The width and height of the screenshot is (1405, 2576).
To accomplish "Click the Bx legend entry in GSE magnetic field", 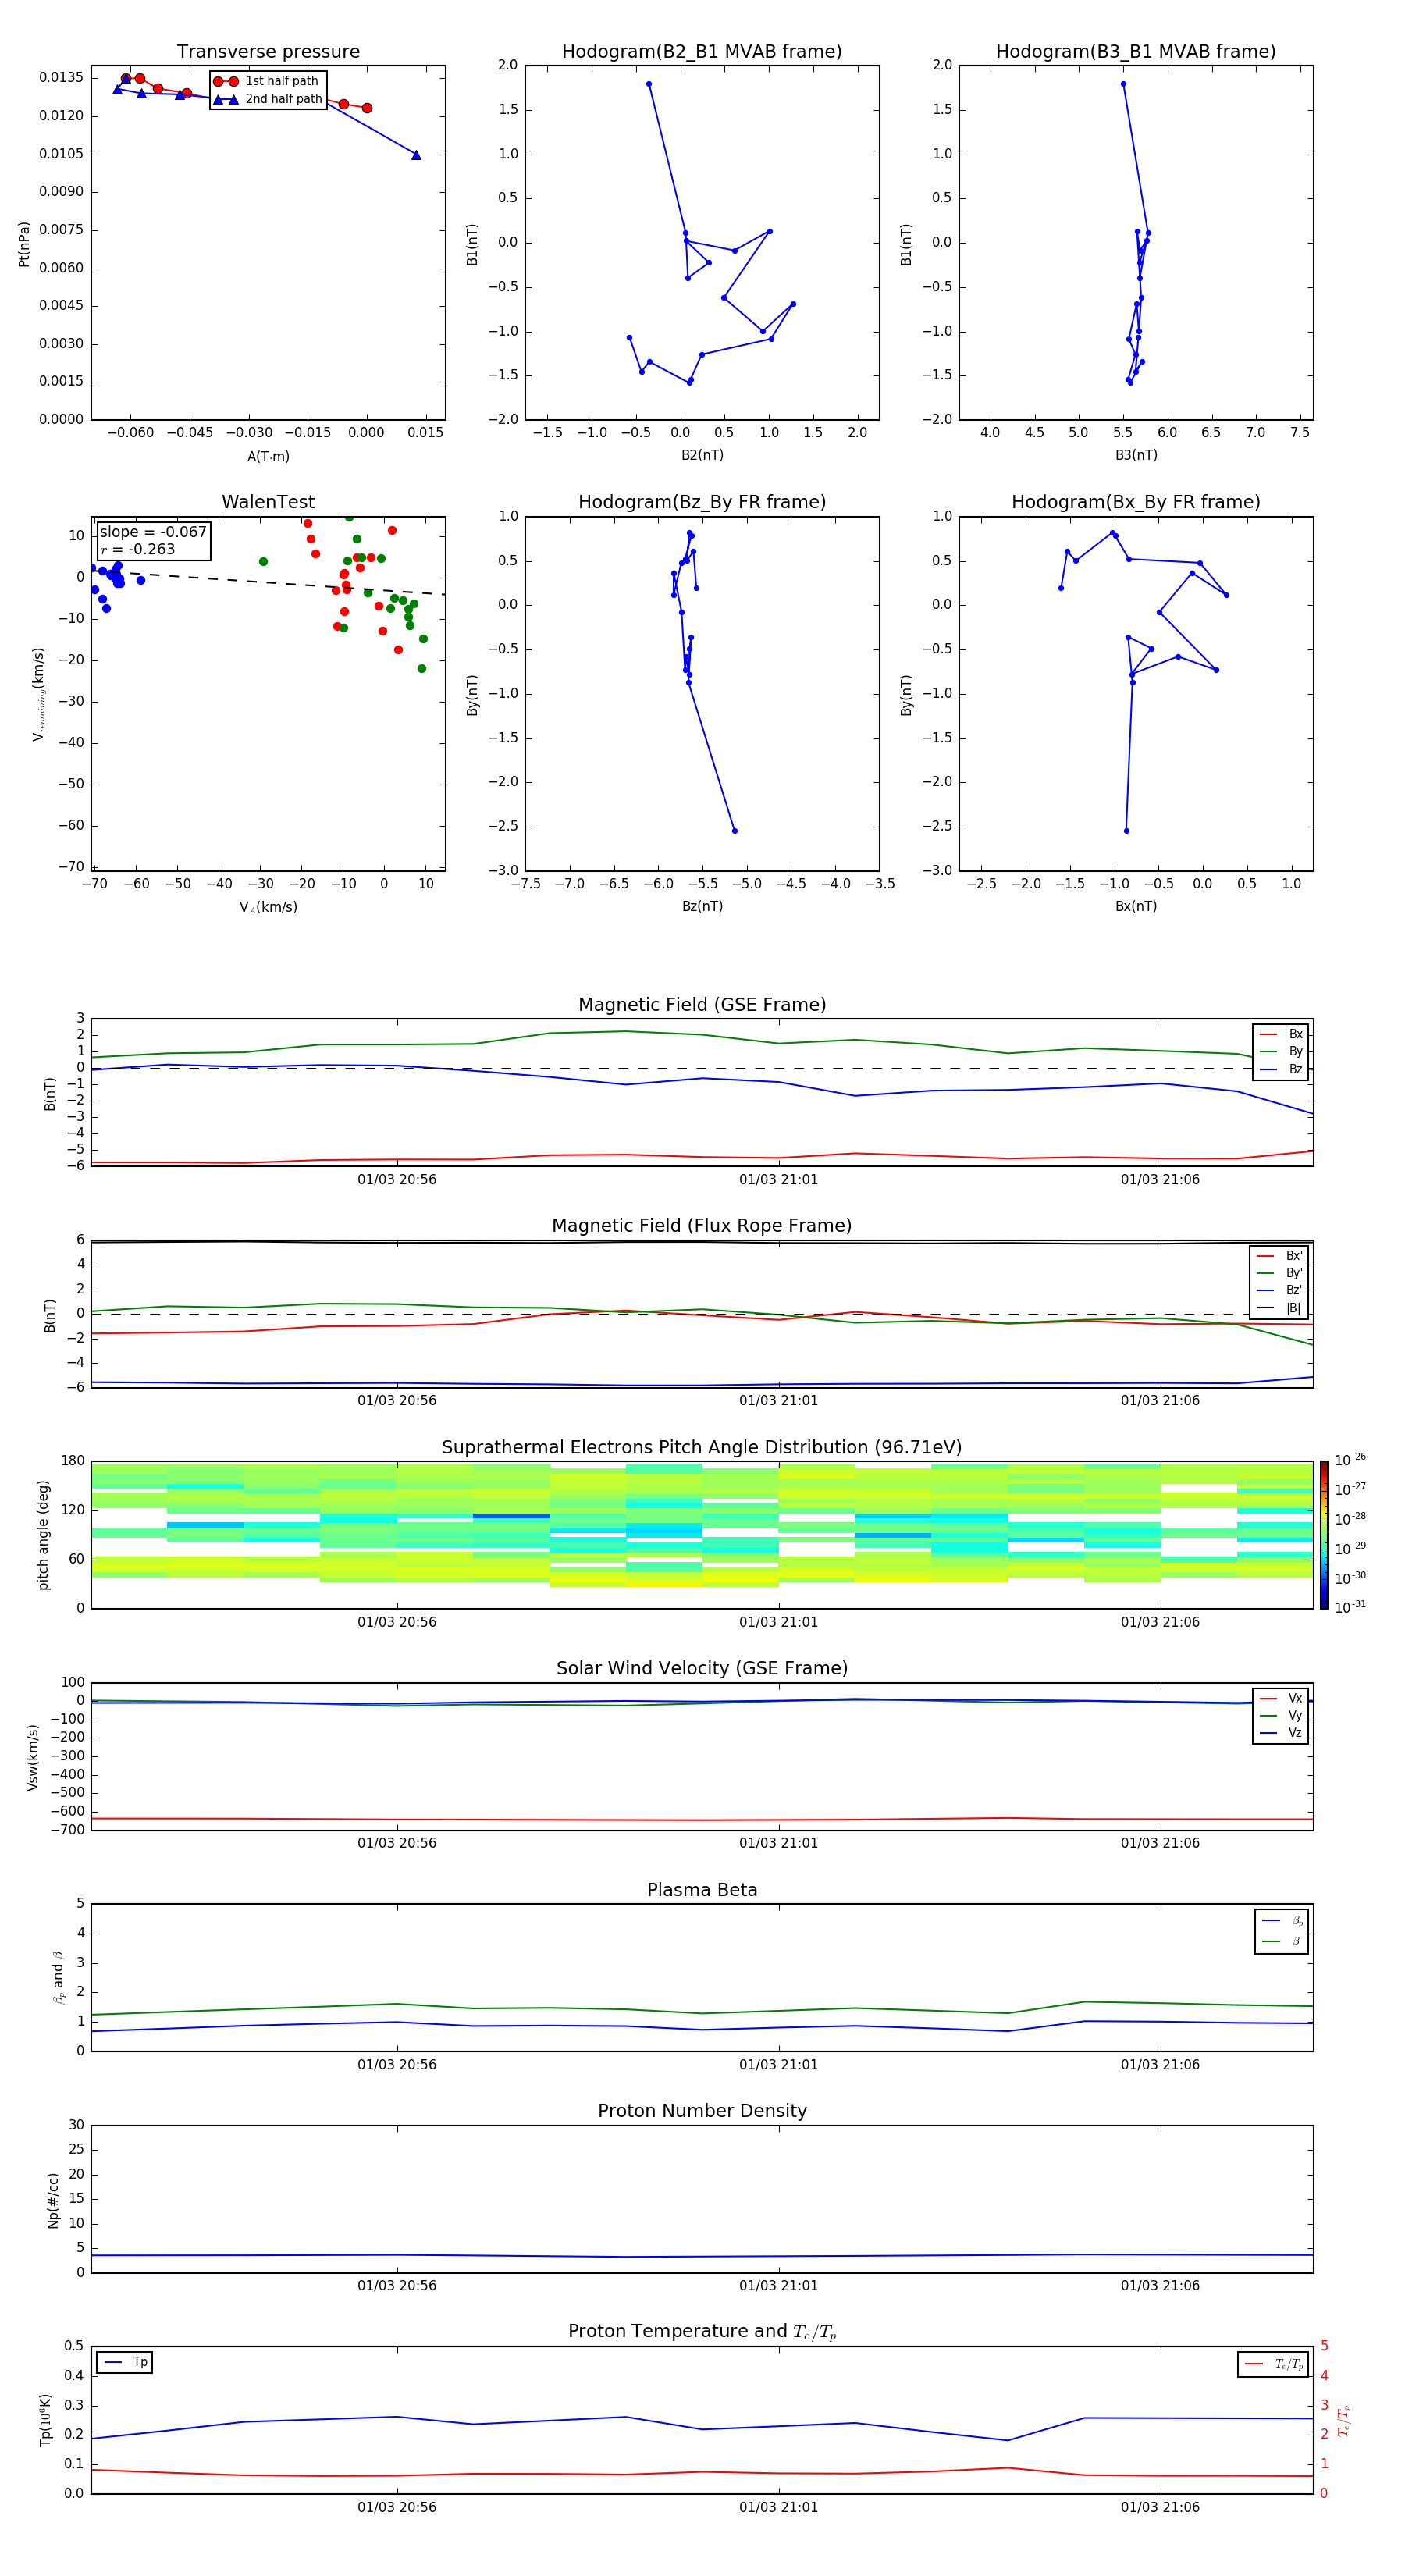I will (1282, 1034).
